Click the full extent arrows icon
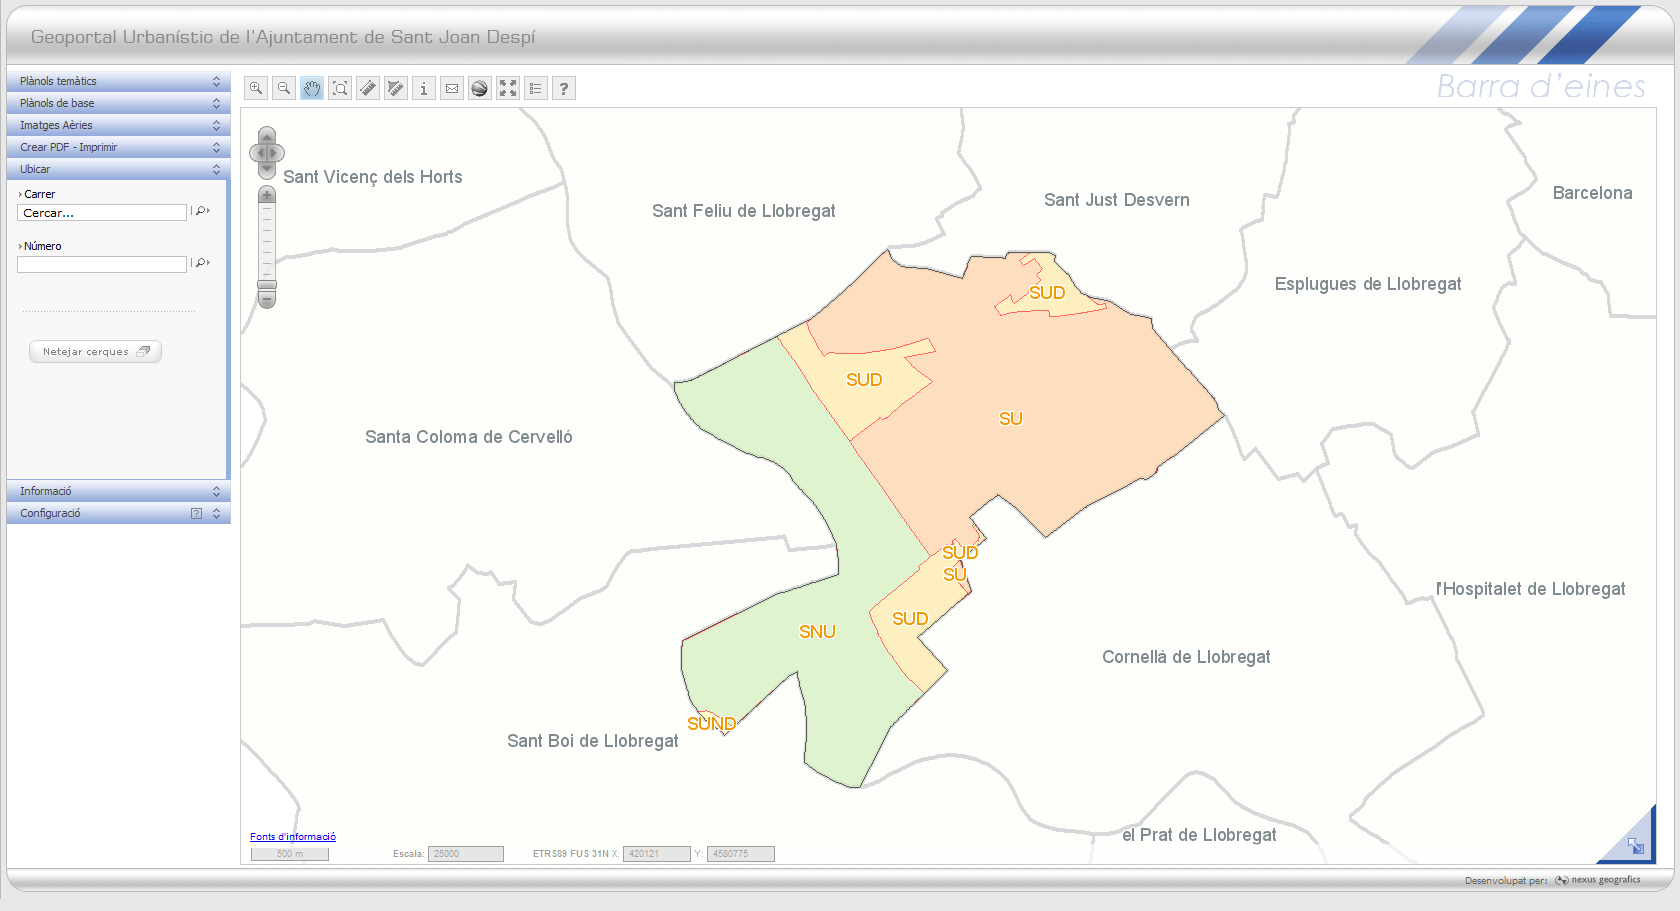 click(x=508, y=88)
